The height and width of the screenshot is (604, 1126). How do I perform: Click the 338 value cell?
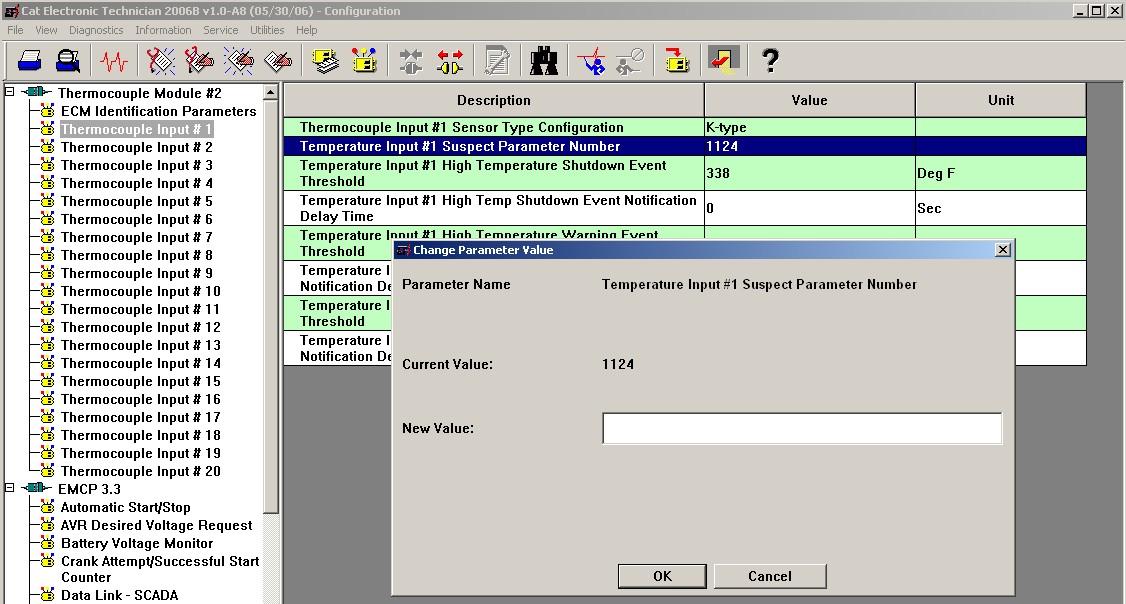(x=809, y=173)
